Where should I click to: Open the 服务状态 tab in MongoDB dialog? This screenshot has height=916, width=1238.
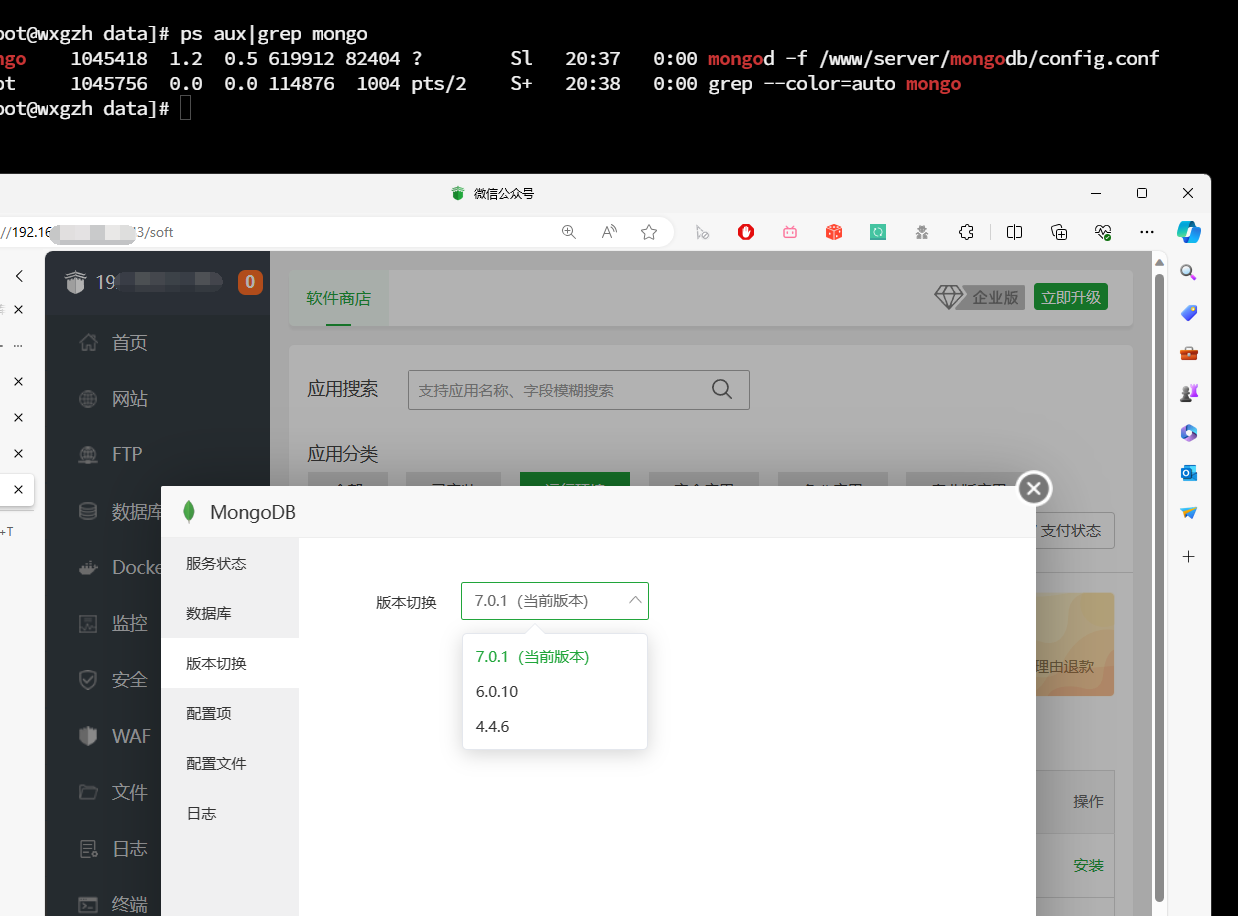230,563
